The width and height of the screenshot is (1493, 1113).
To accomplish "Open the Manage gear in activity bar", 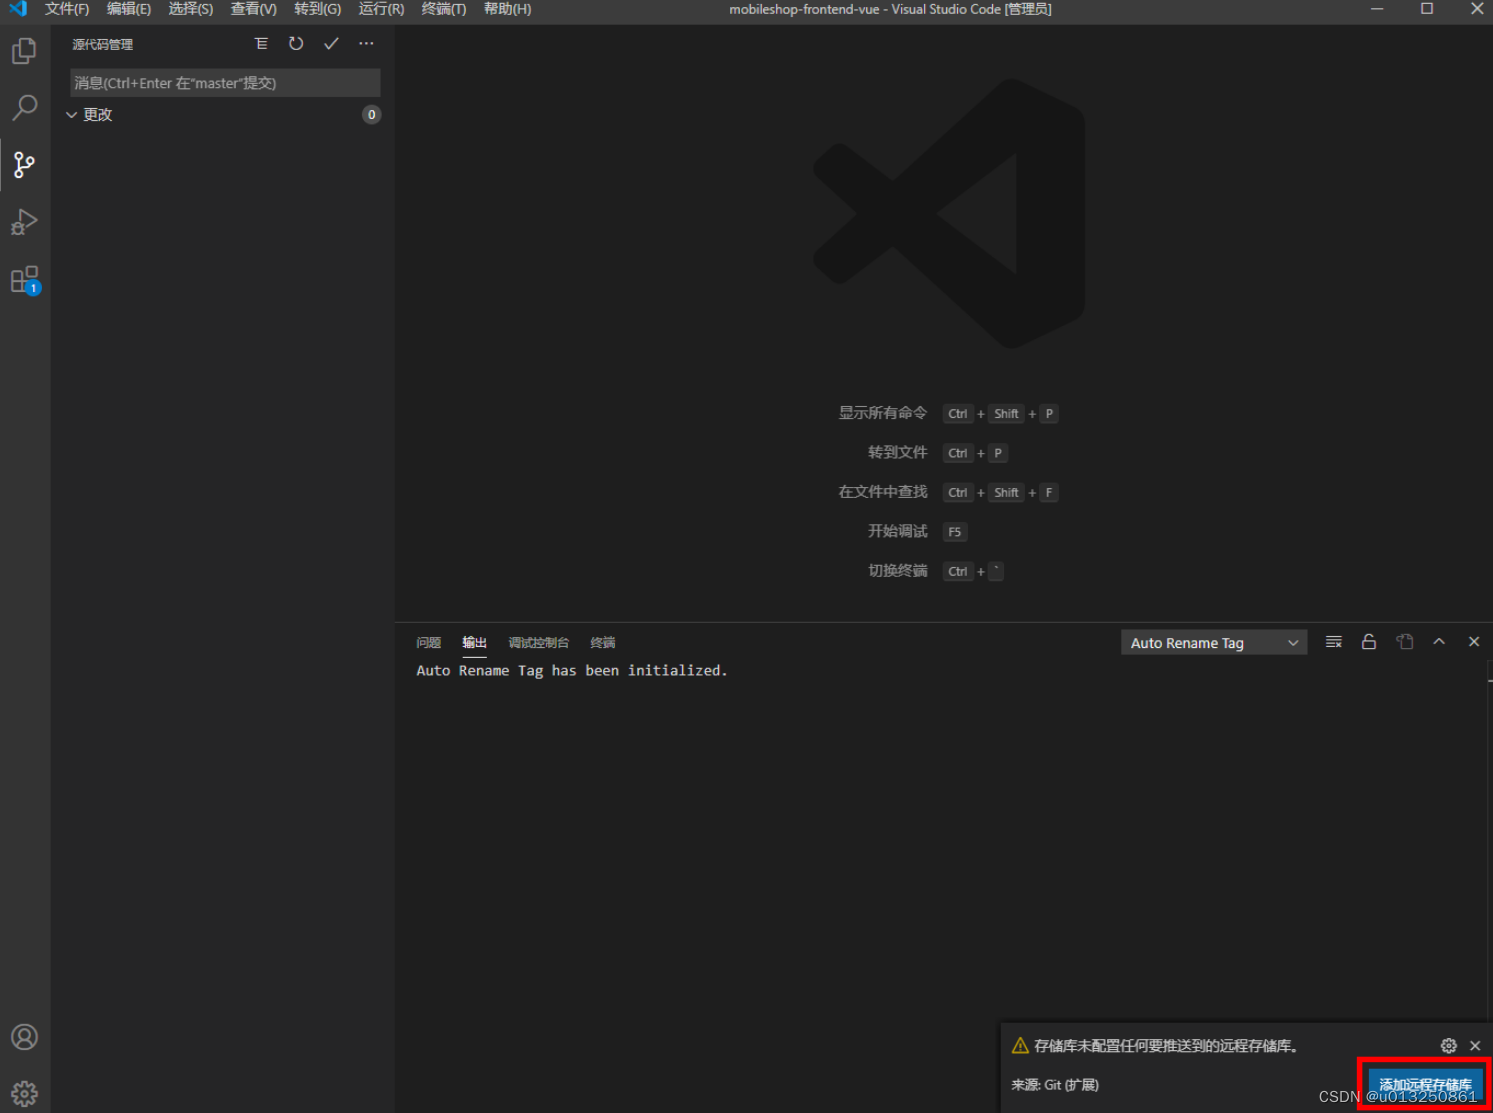I will click(24, 1094).
